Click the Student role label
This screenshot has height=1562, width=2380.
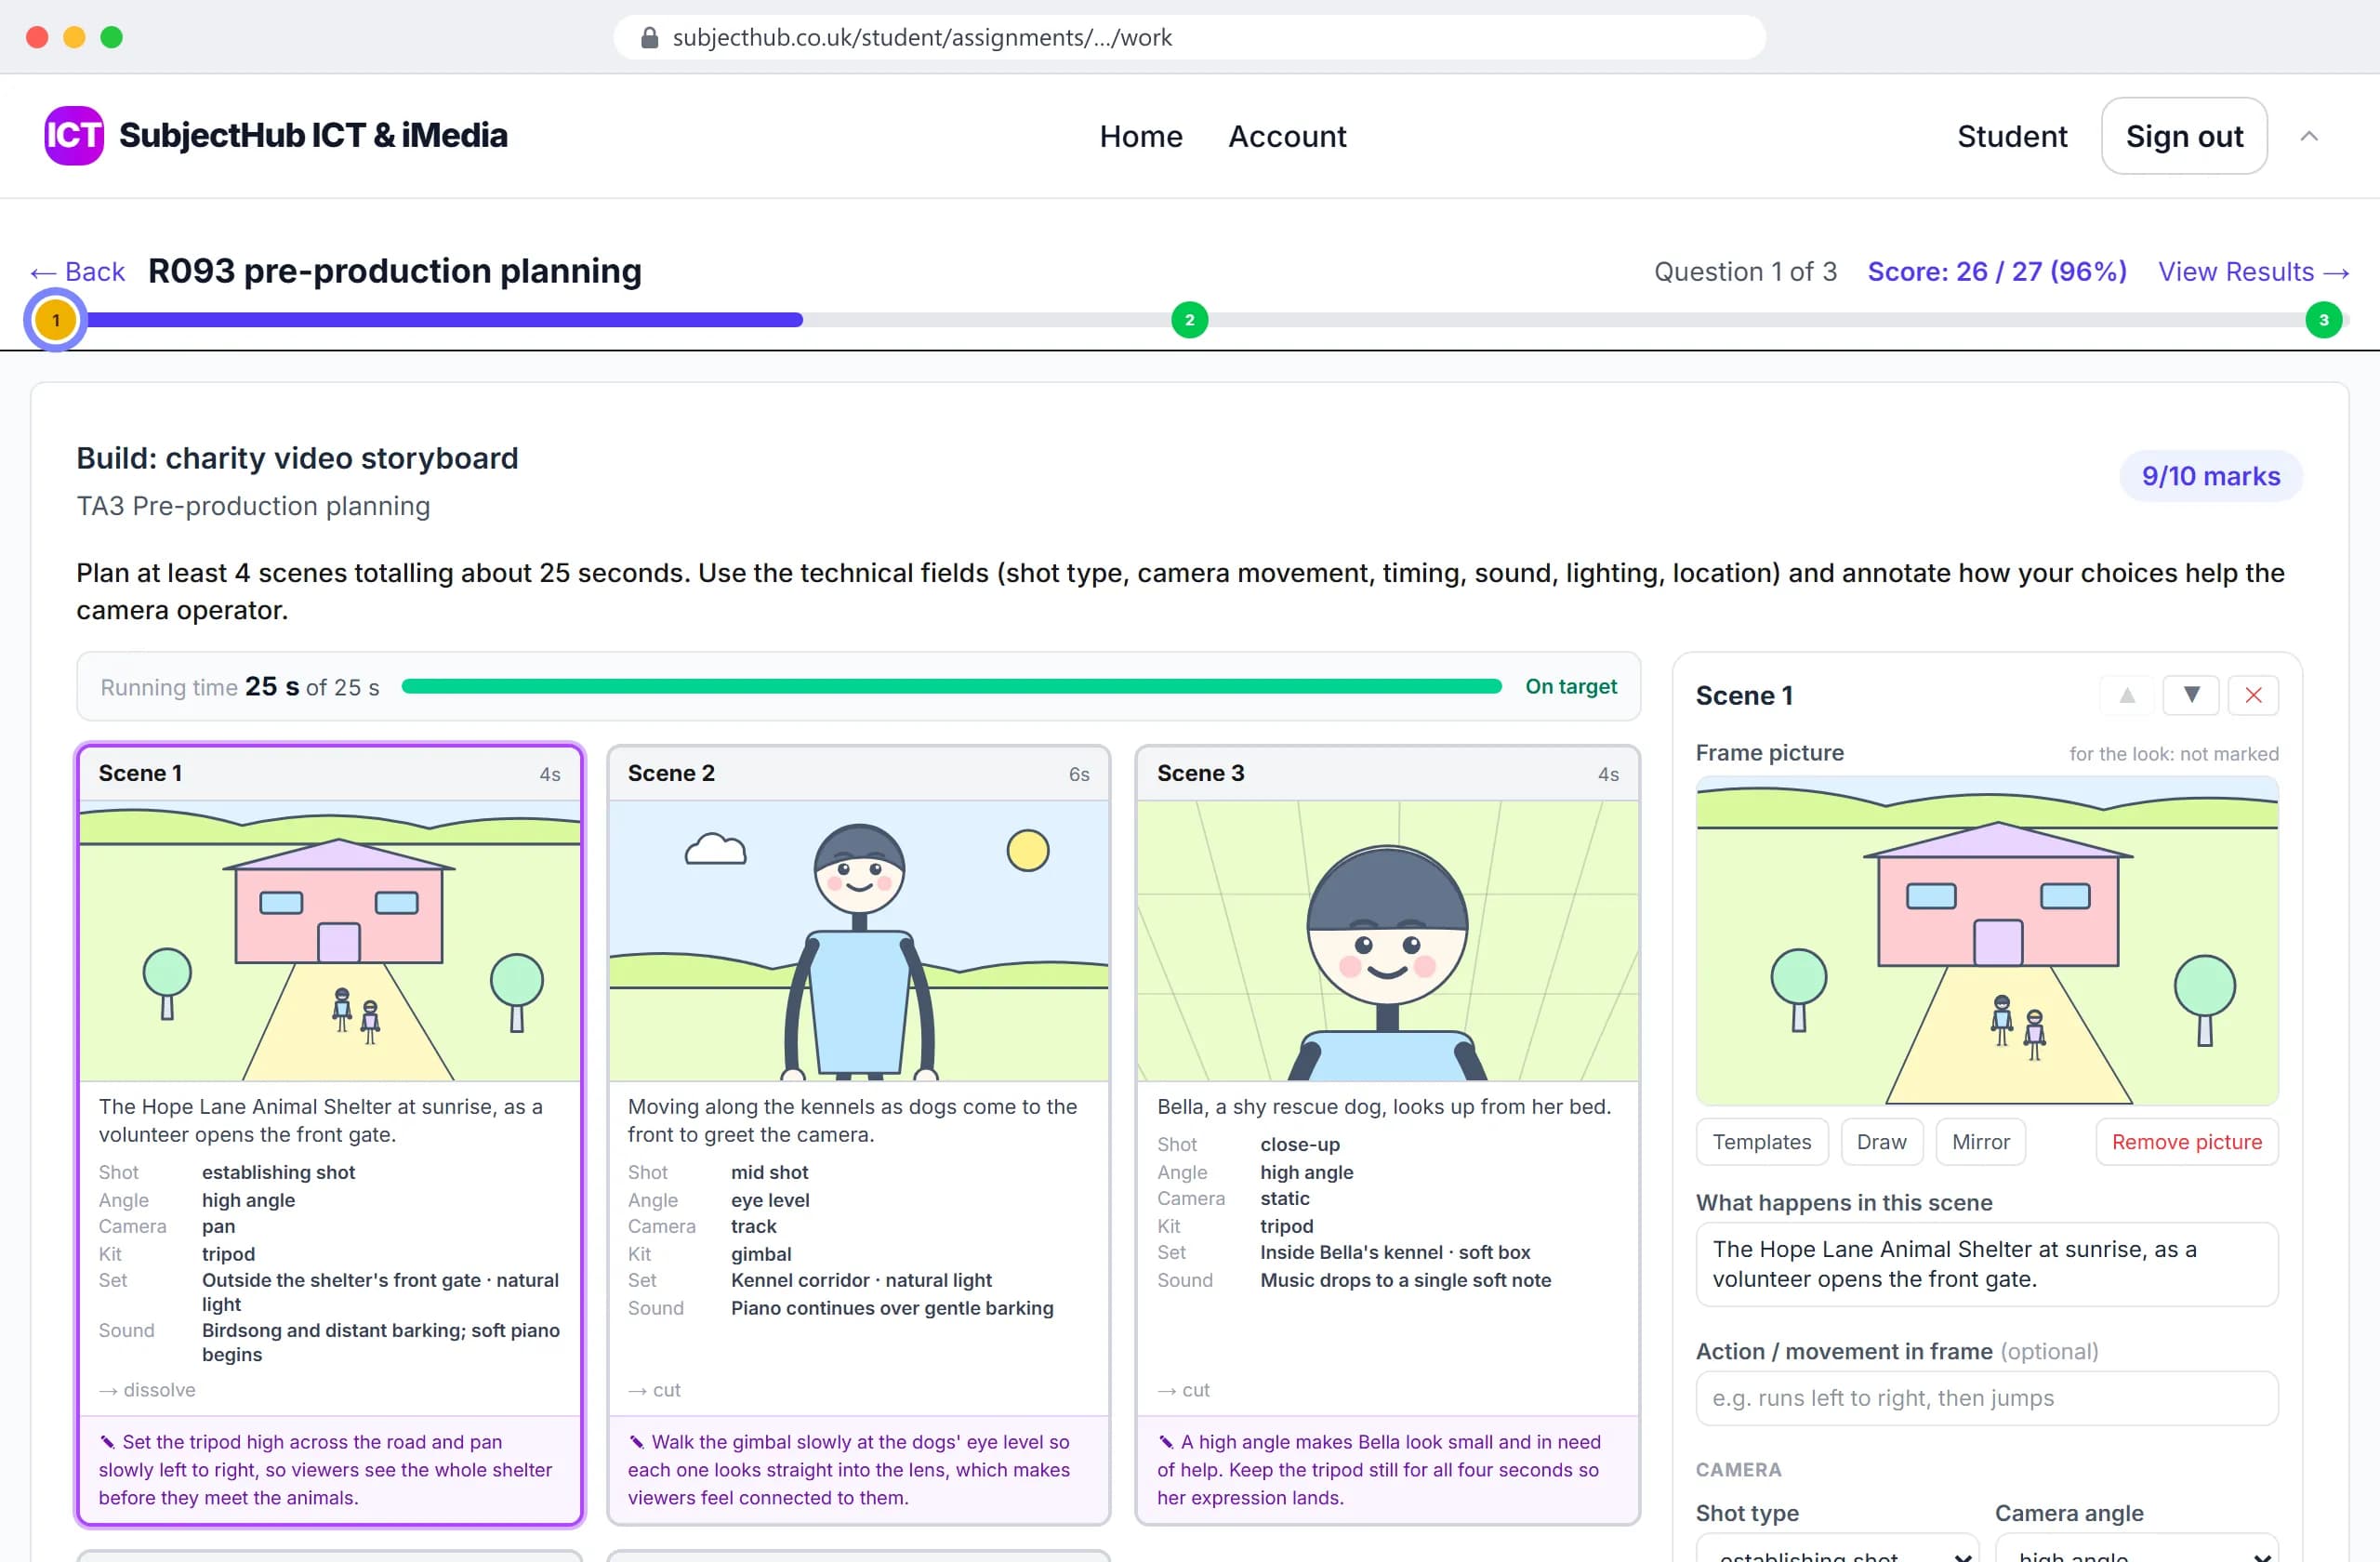pos(2011,136)
